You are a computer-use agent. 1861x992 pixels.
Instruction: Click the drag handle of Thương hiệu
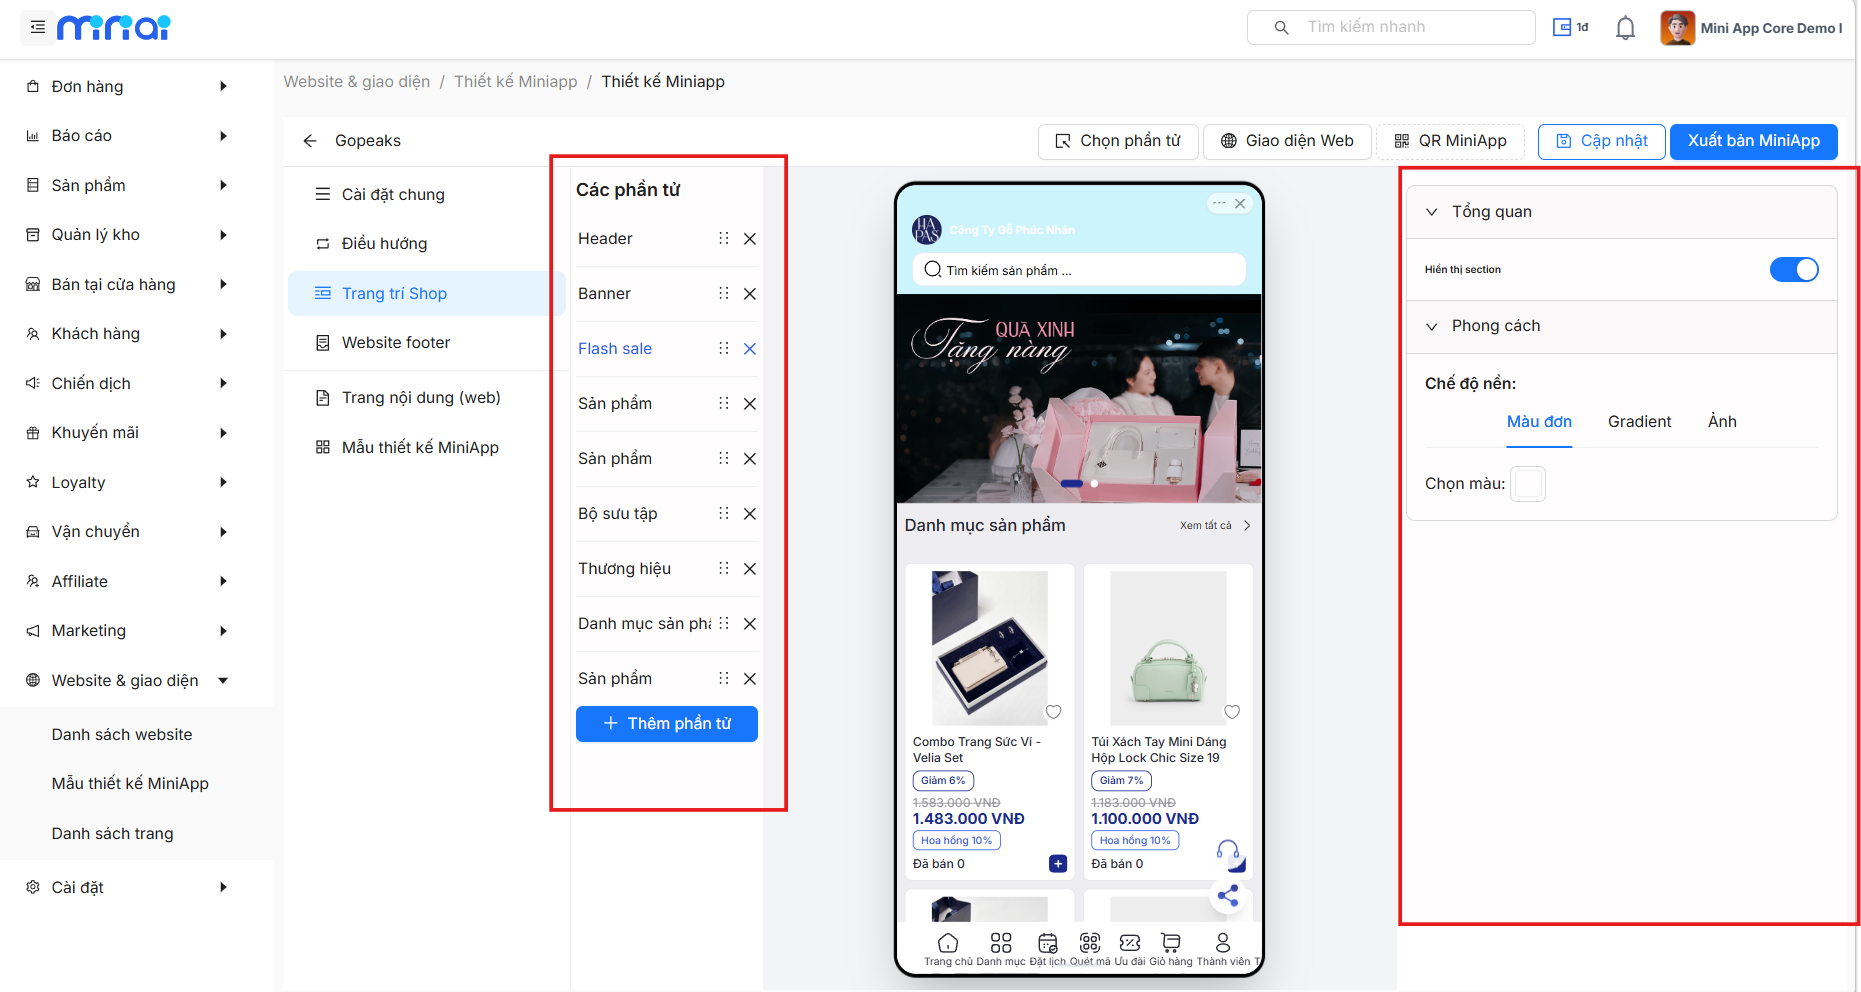point(724,569)
